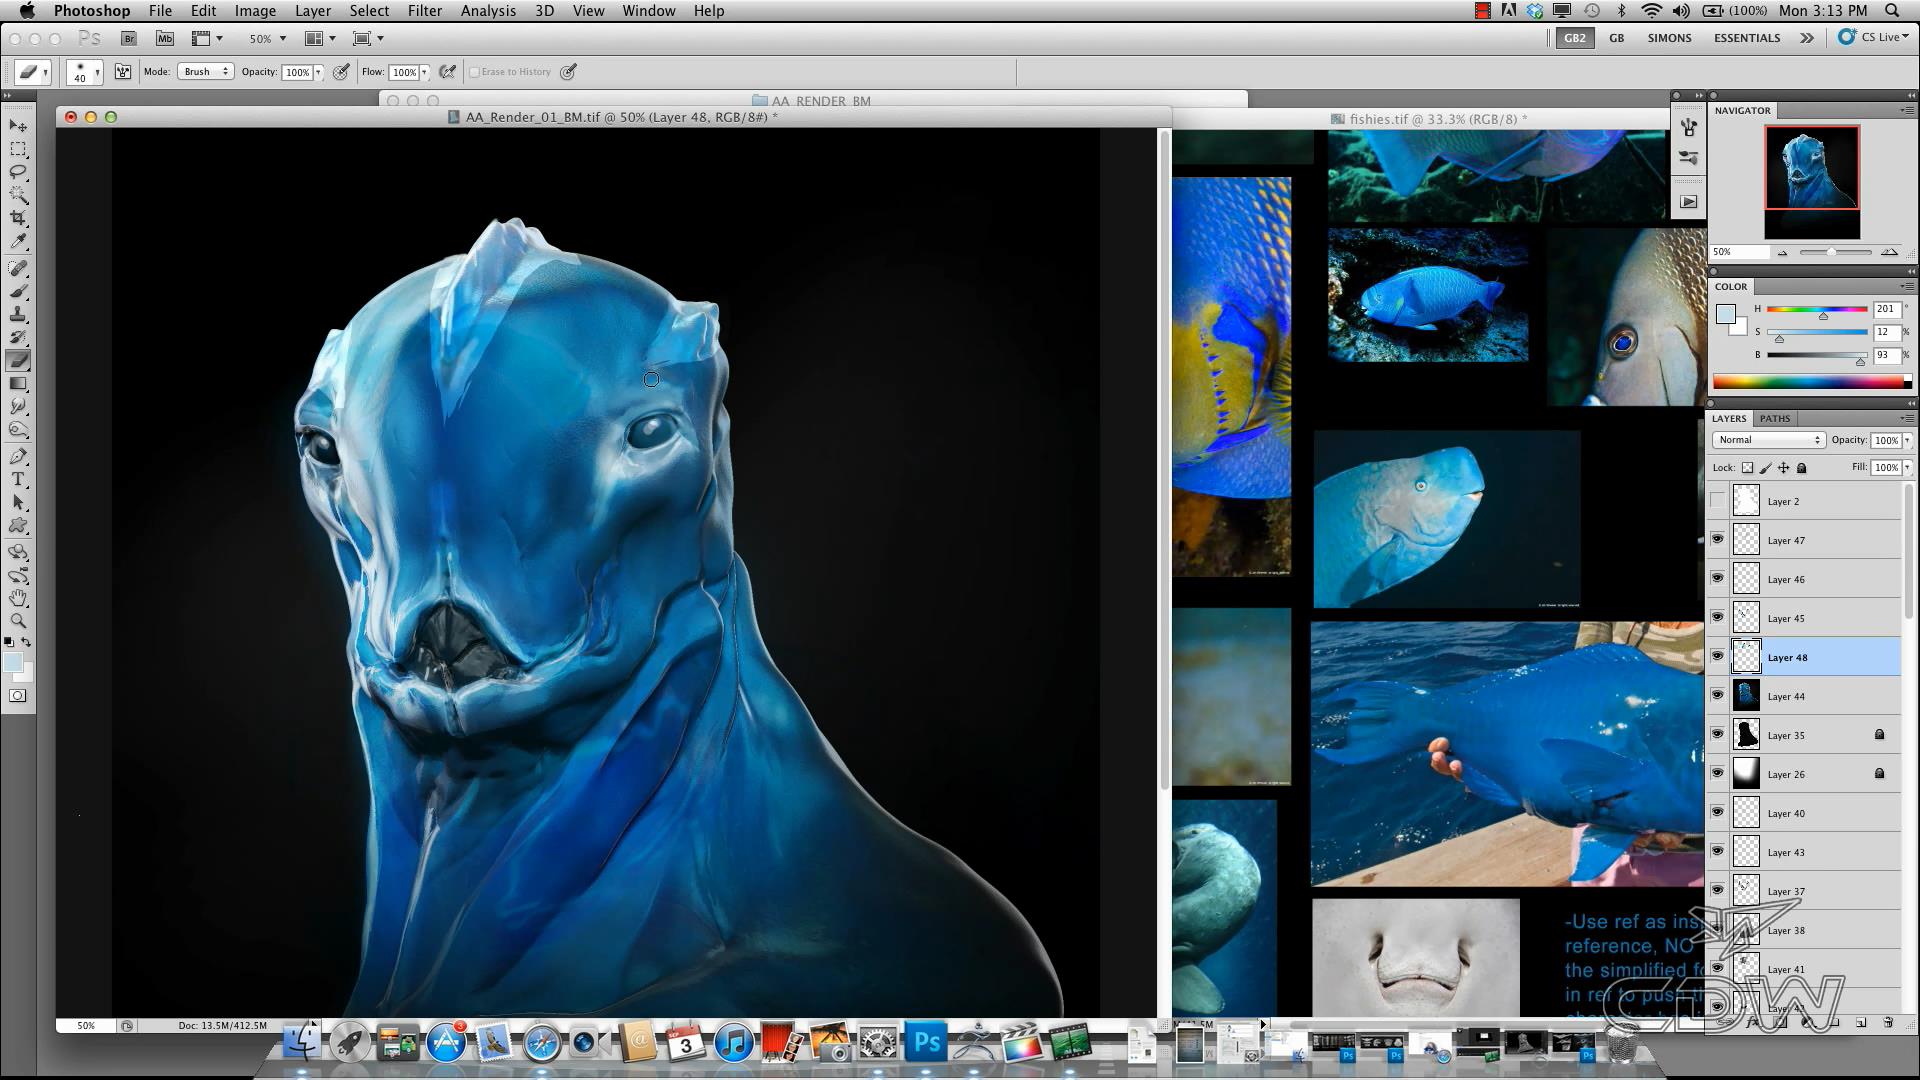Open the Analysis menu
1920x1080 pixels.
[x=488, y=11]
